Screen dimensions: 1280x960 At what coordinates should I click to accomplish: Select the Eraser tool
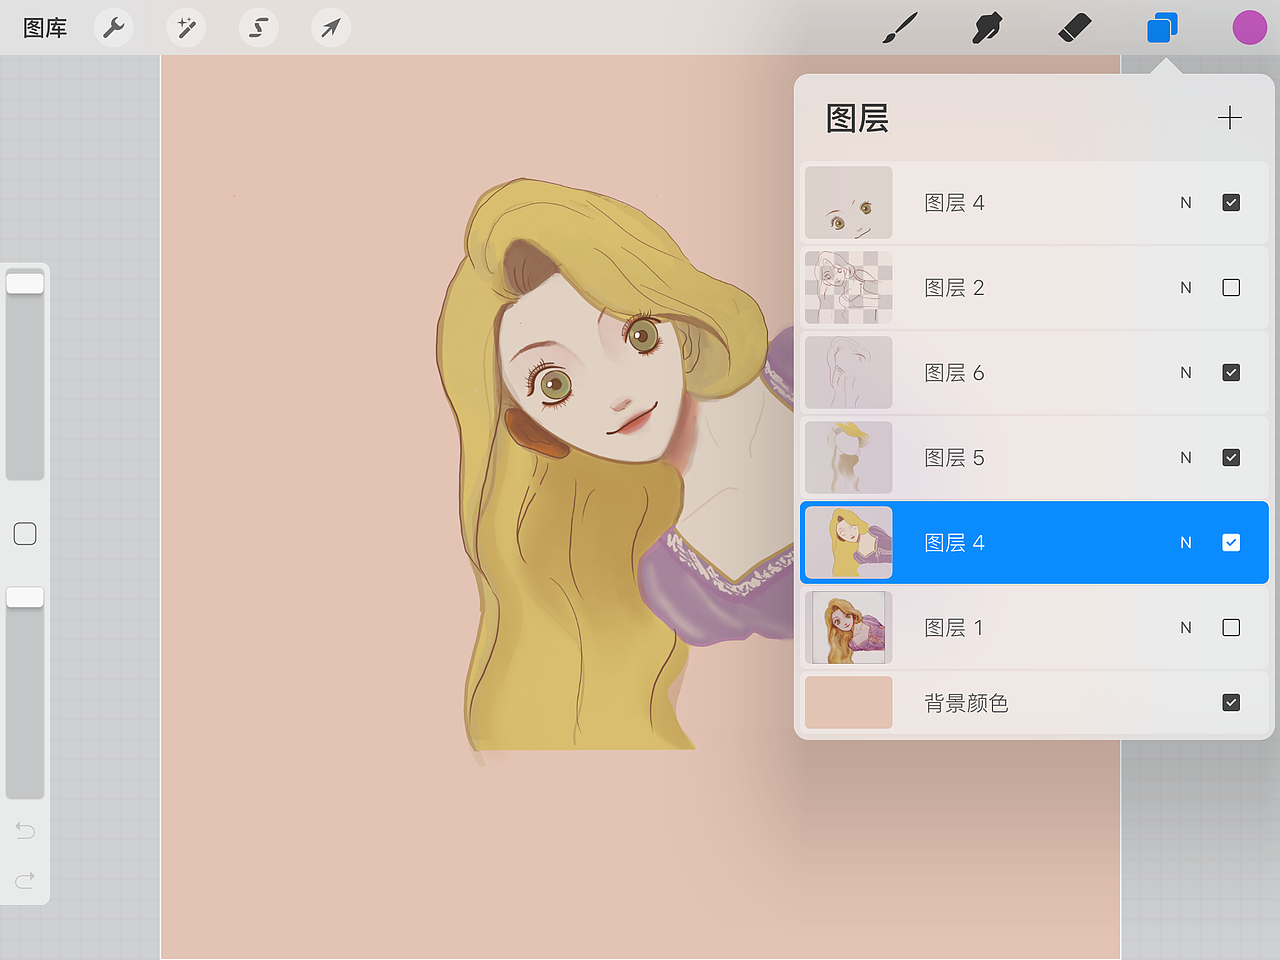click(x=1074, y=27)
